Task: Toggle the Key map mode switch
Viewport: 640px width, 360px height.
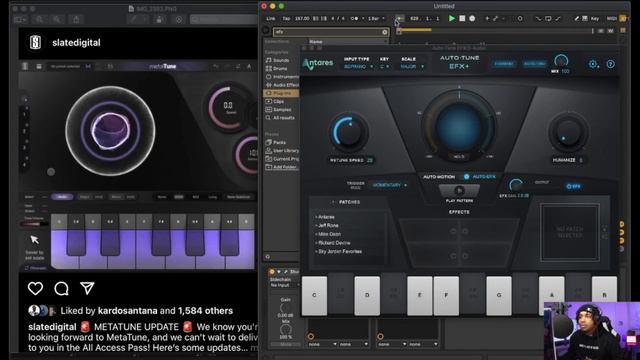Action: pyautogui.click(x=595, y=18)
